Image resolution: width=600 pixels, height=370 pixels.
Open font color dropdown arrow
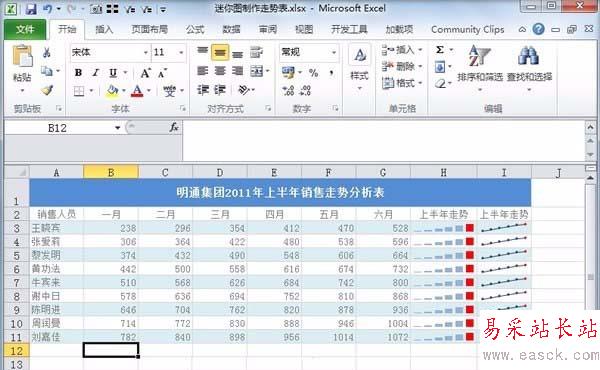point(149,91)
